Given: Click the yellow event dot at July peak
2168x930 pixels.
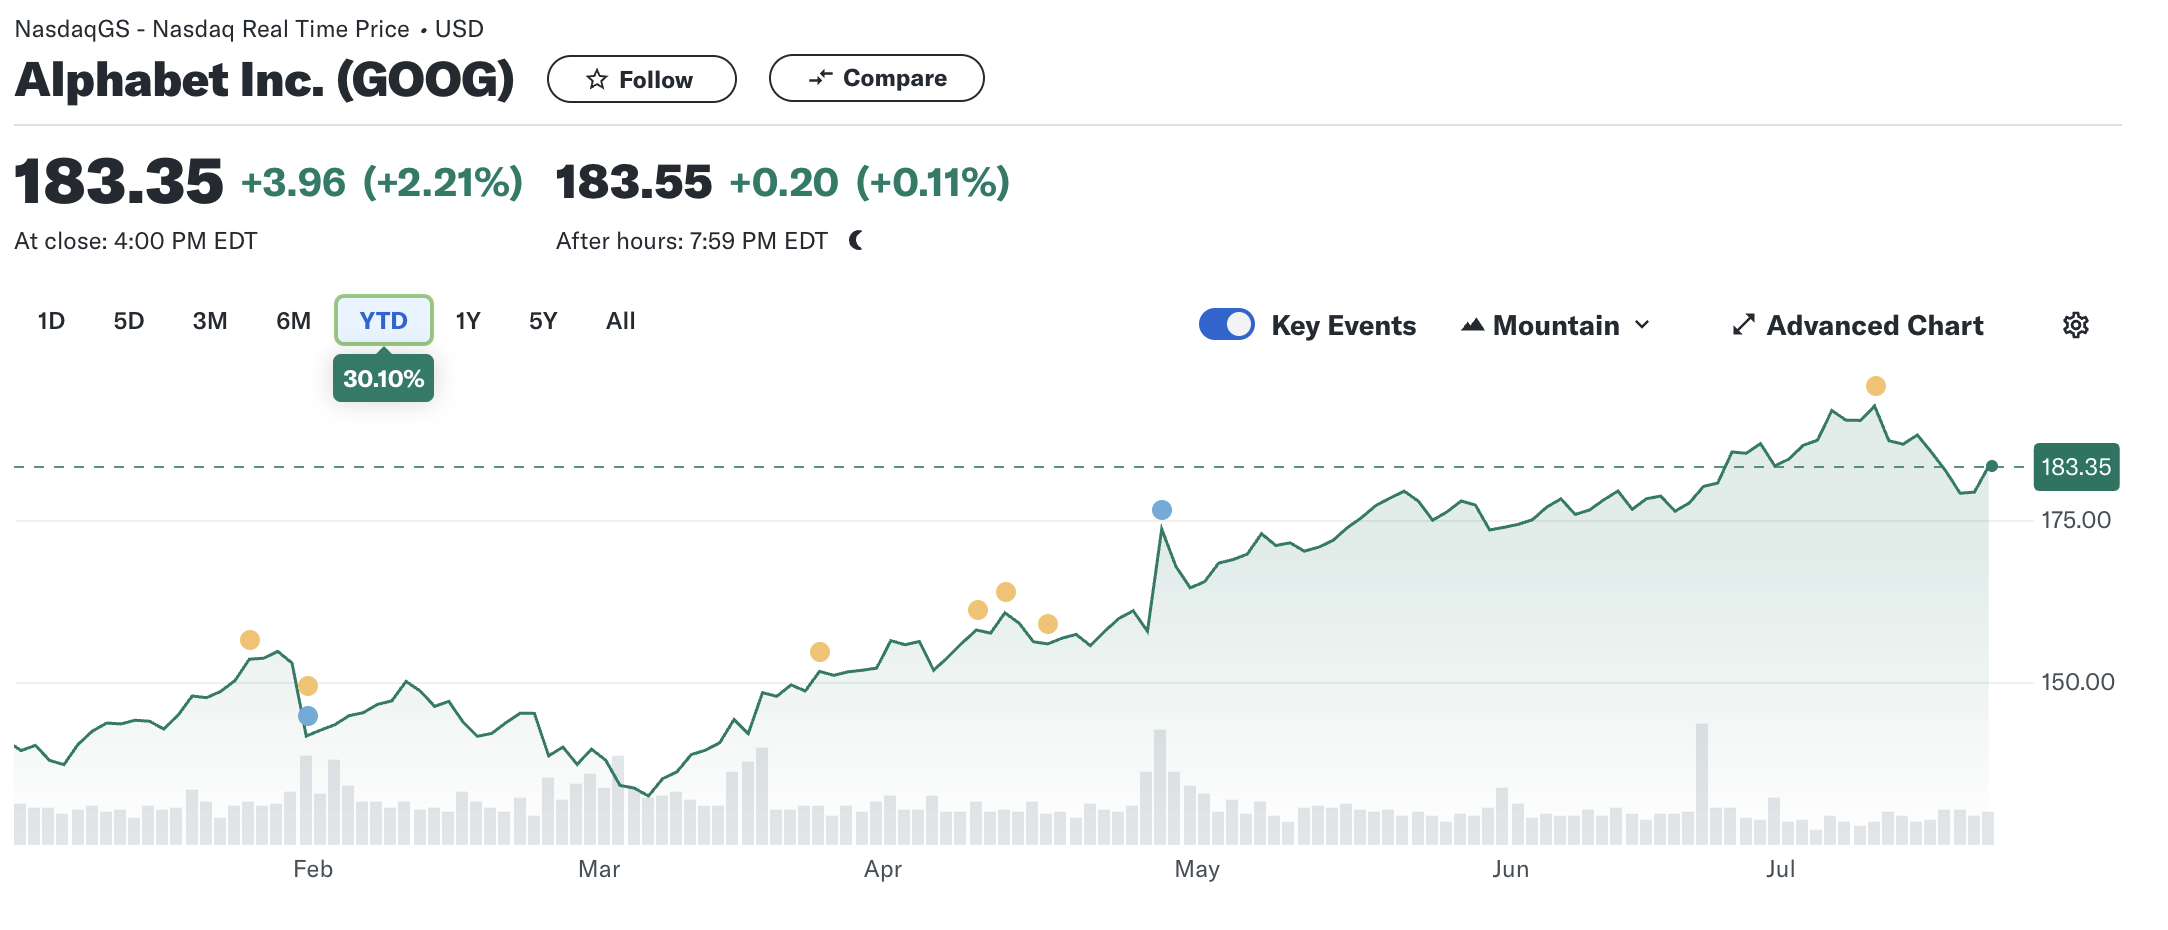Looking at the screenshot, I should (x=1875, y=386).
